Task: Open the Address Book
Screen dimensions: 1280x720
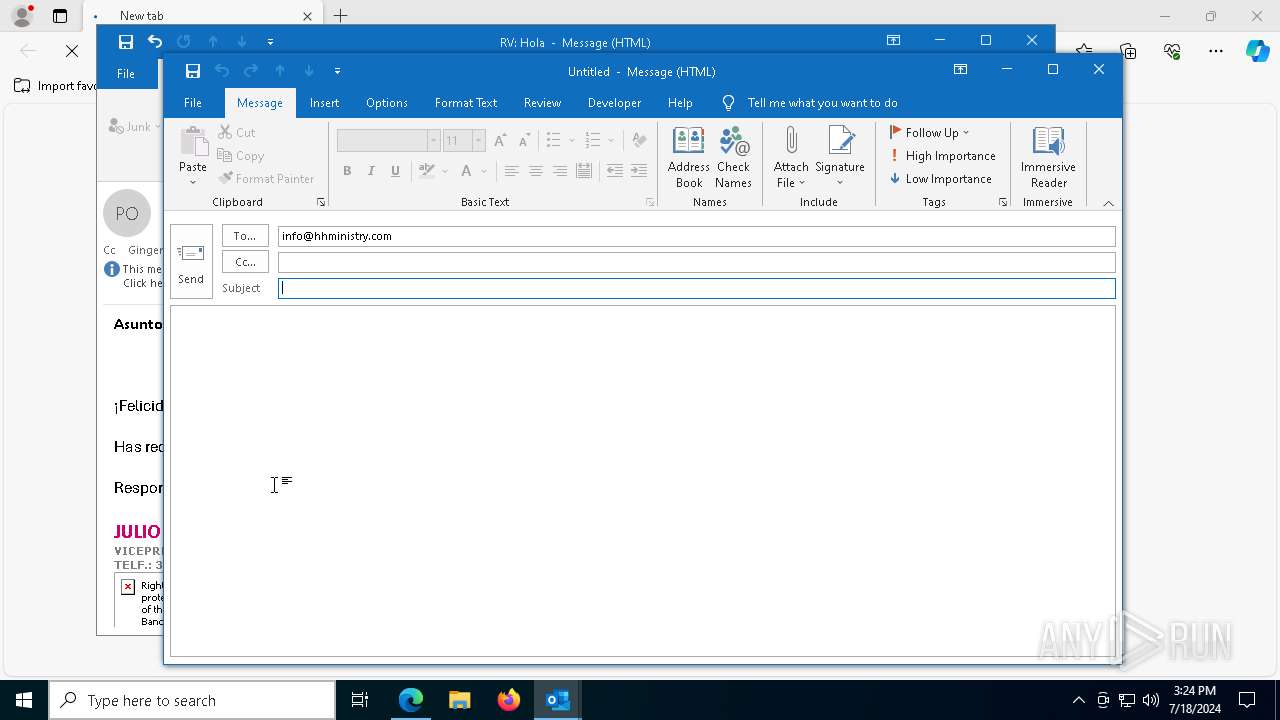Action: [x=689, y=157]
